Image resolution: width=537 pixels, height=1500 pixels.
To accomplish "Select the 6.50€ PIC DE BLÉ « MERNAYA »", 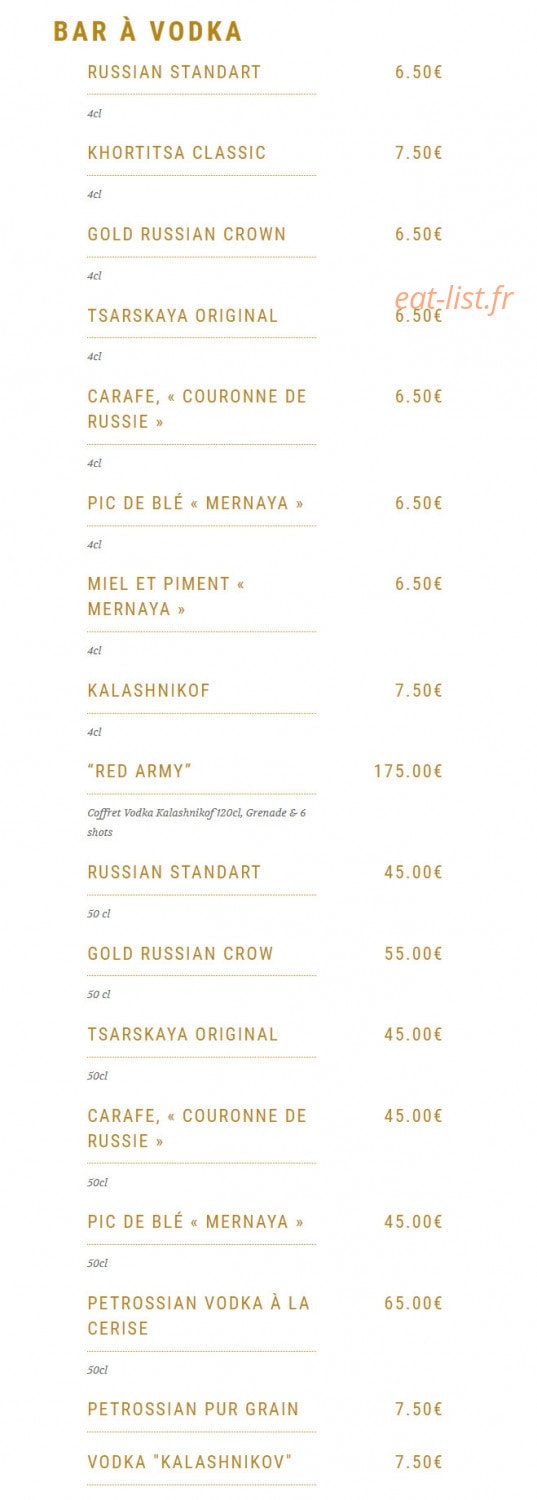I will tap(196, 503).
